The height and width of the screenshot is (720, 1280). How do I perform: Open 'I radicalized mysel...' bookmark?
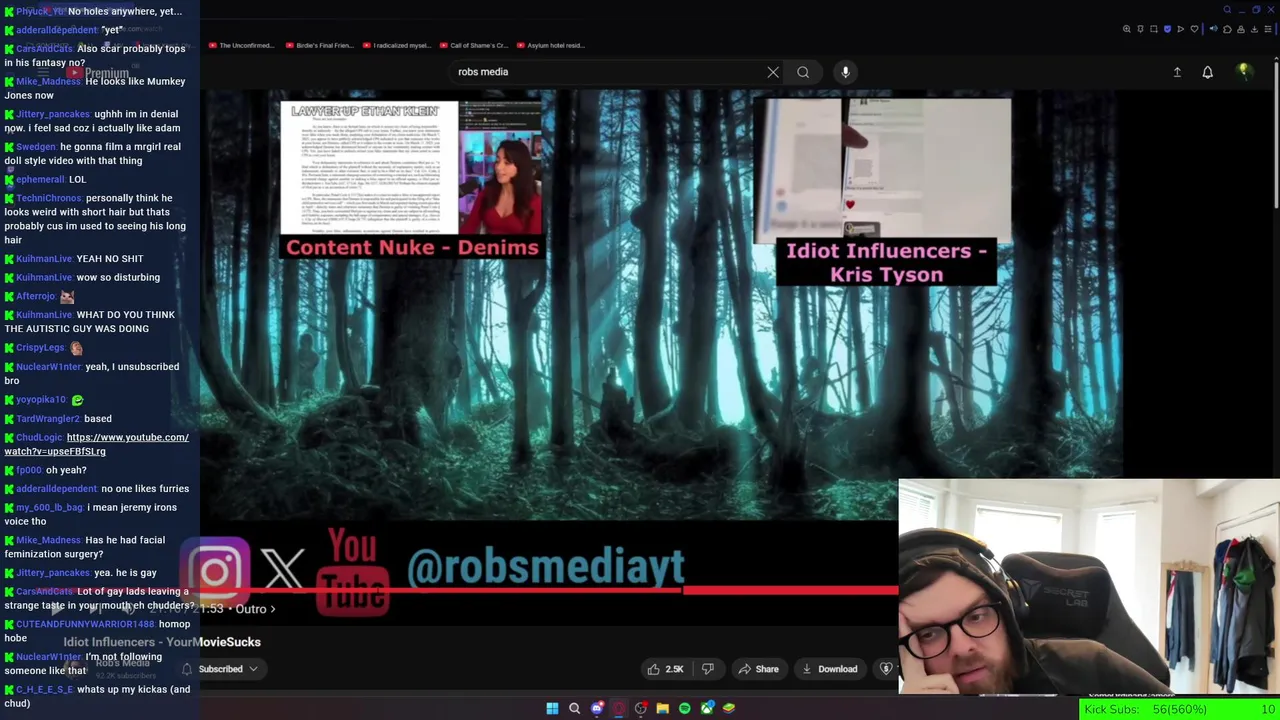point(397,45)
